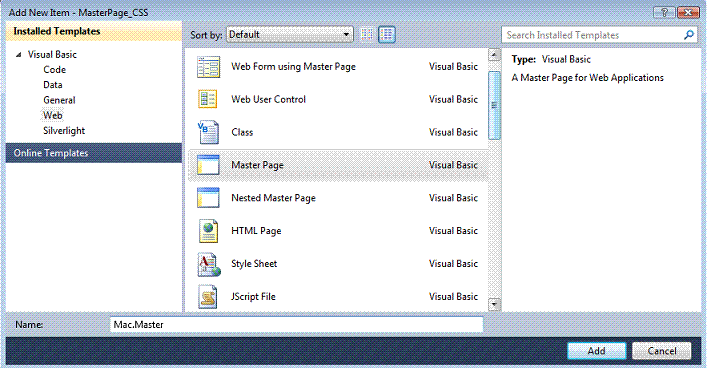Open the Online Templates section

coord(94,153)
